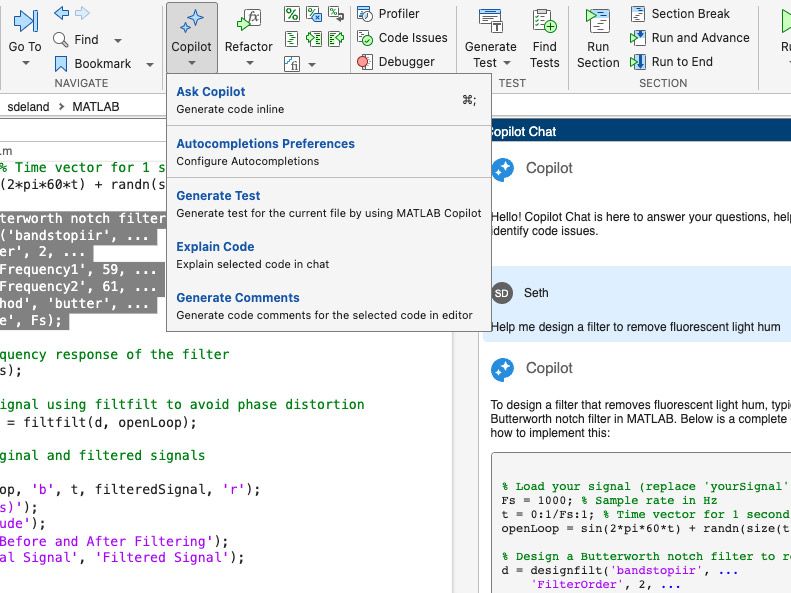Click the MATLAB folder in path breadcrumb
Viewport: 791px width, 593px height.
(95, 106)
